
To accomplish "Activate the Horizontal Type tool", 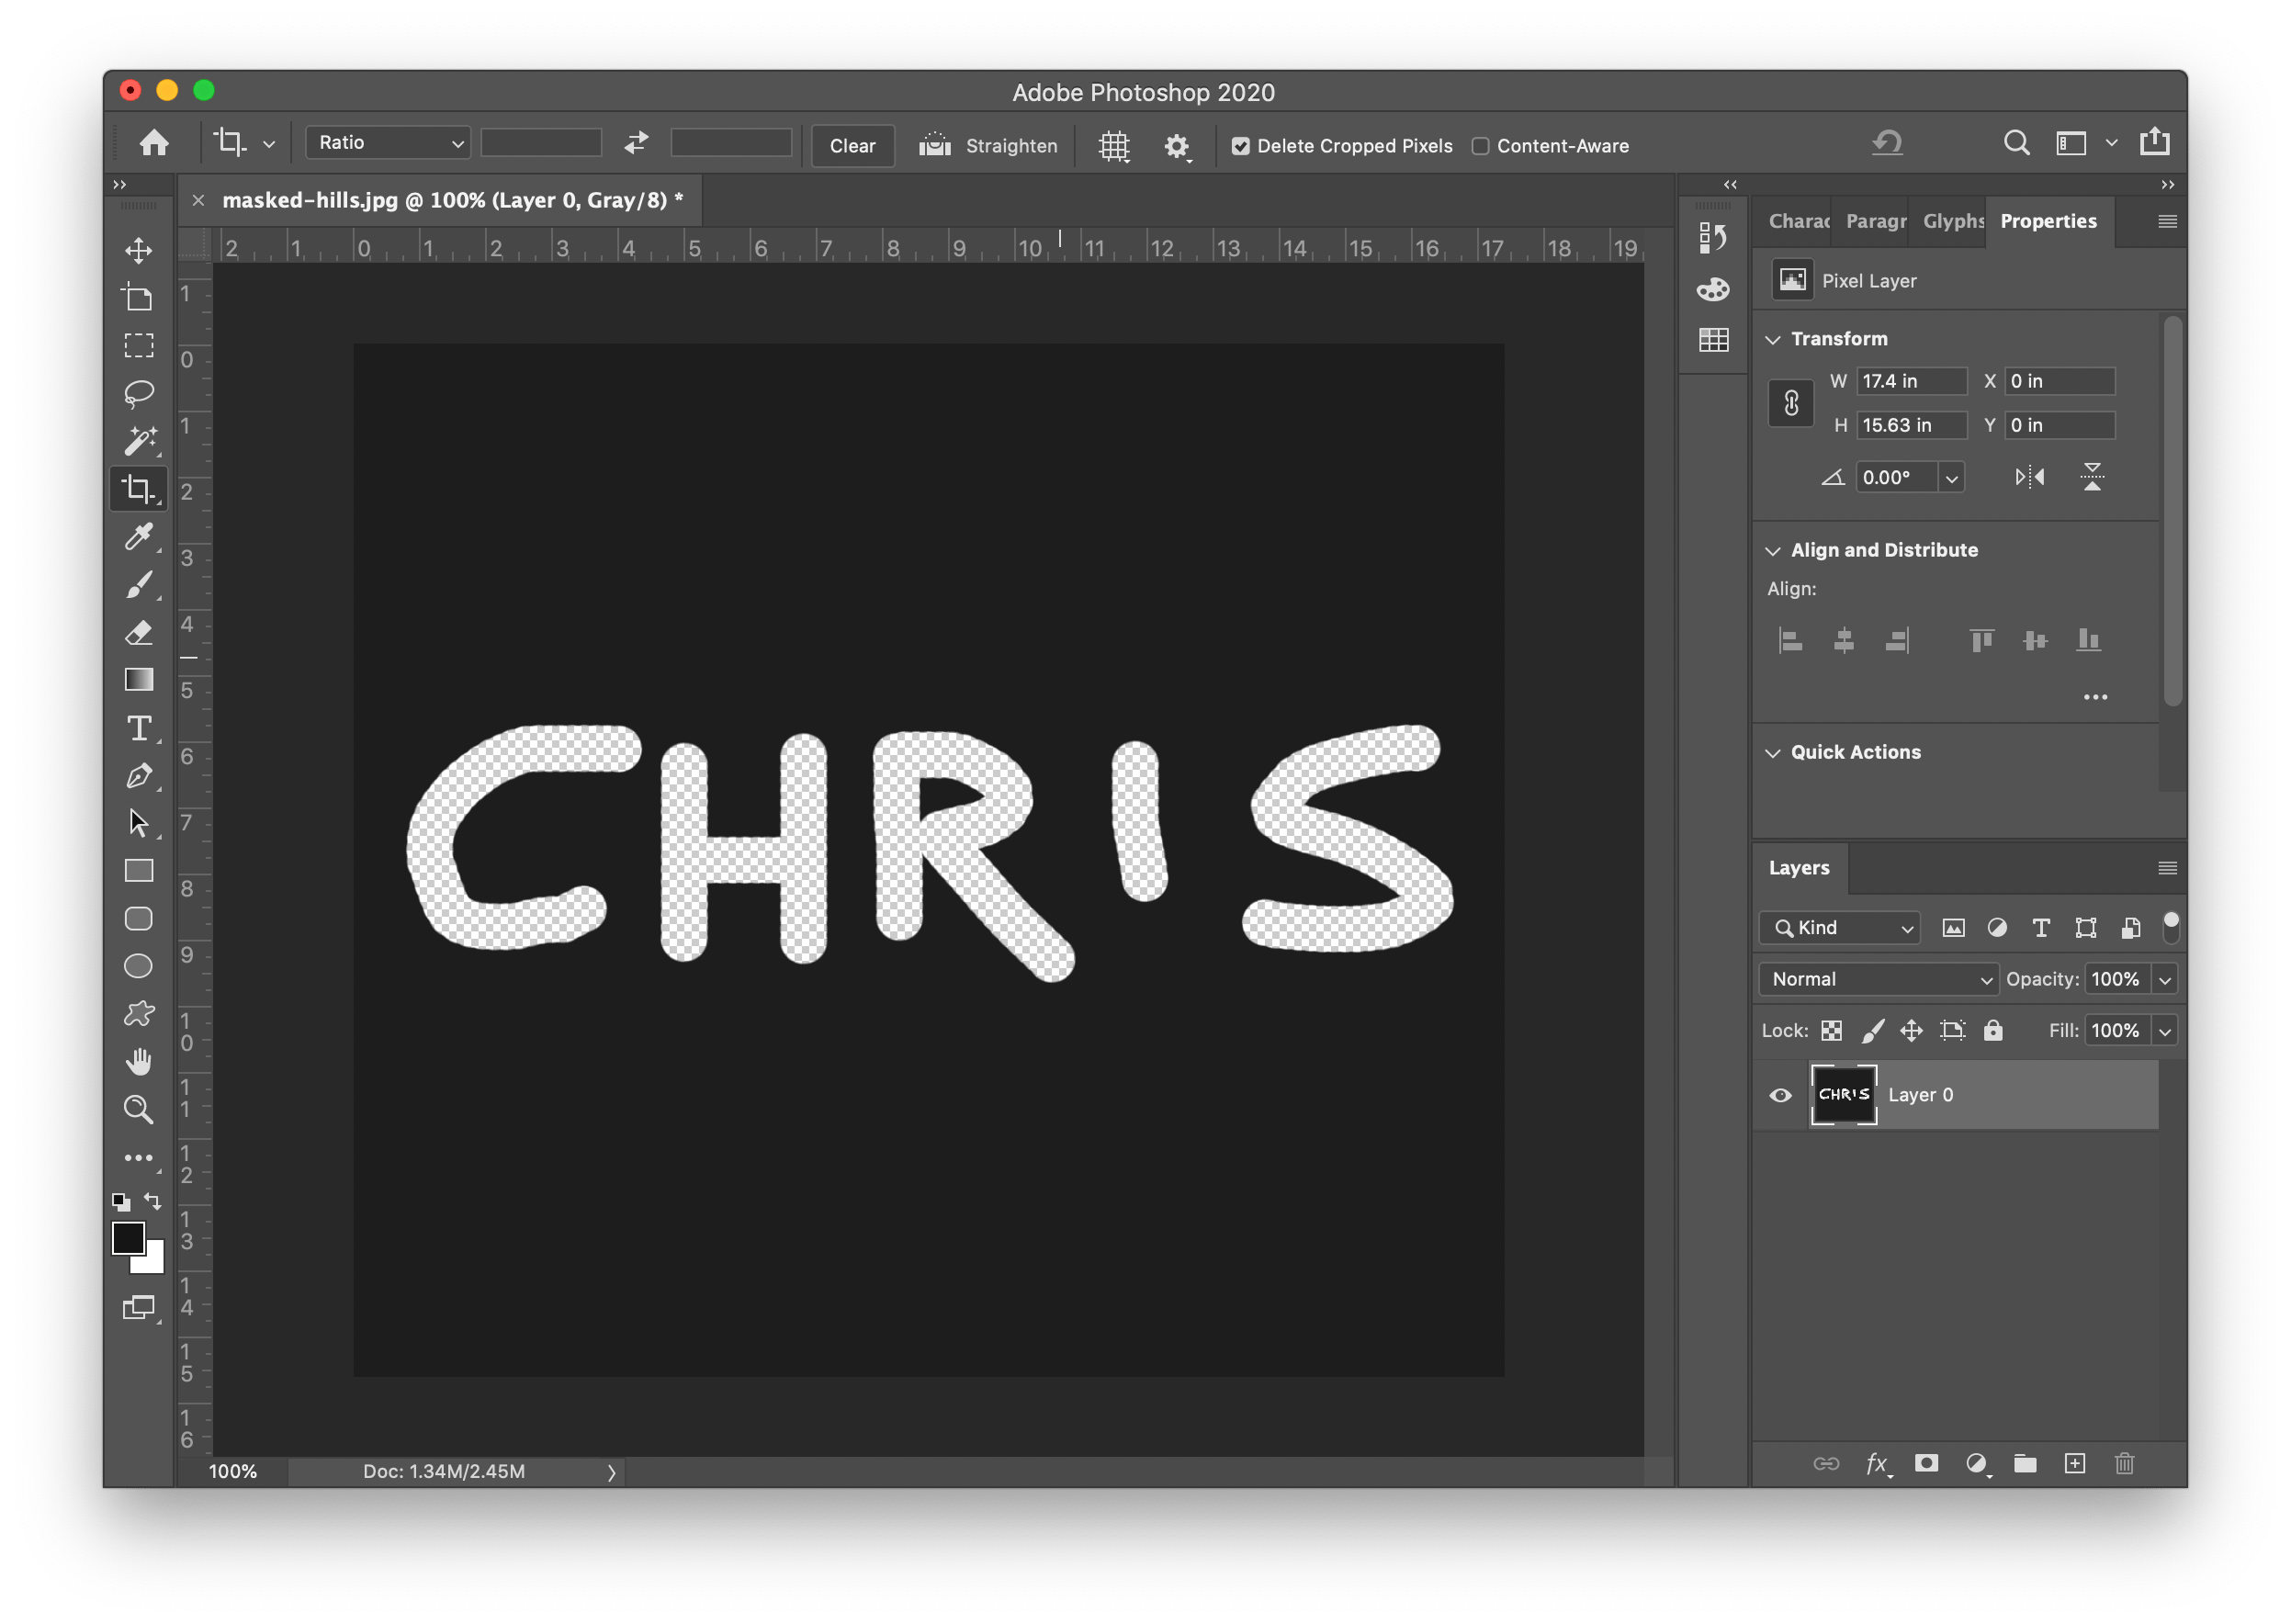I will [x=139, y=728].
